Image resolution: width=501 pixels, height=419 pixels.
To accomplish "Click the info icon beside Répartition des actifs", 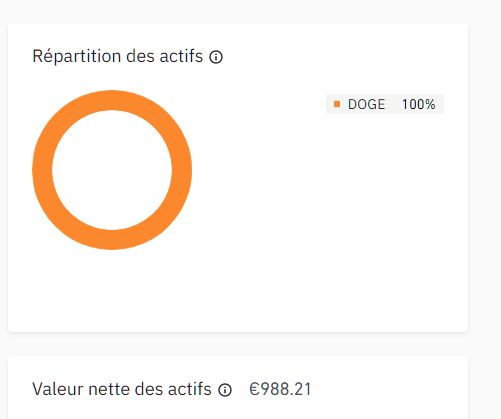I will [x=216, y=57].
